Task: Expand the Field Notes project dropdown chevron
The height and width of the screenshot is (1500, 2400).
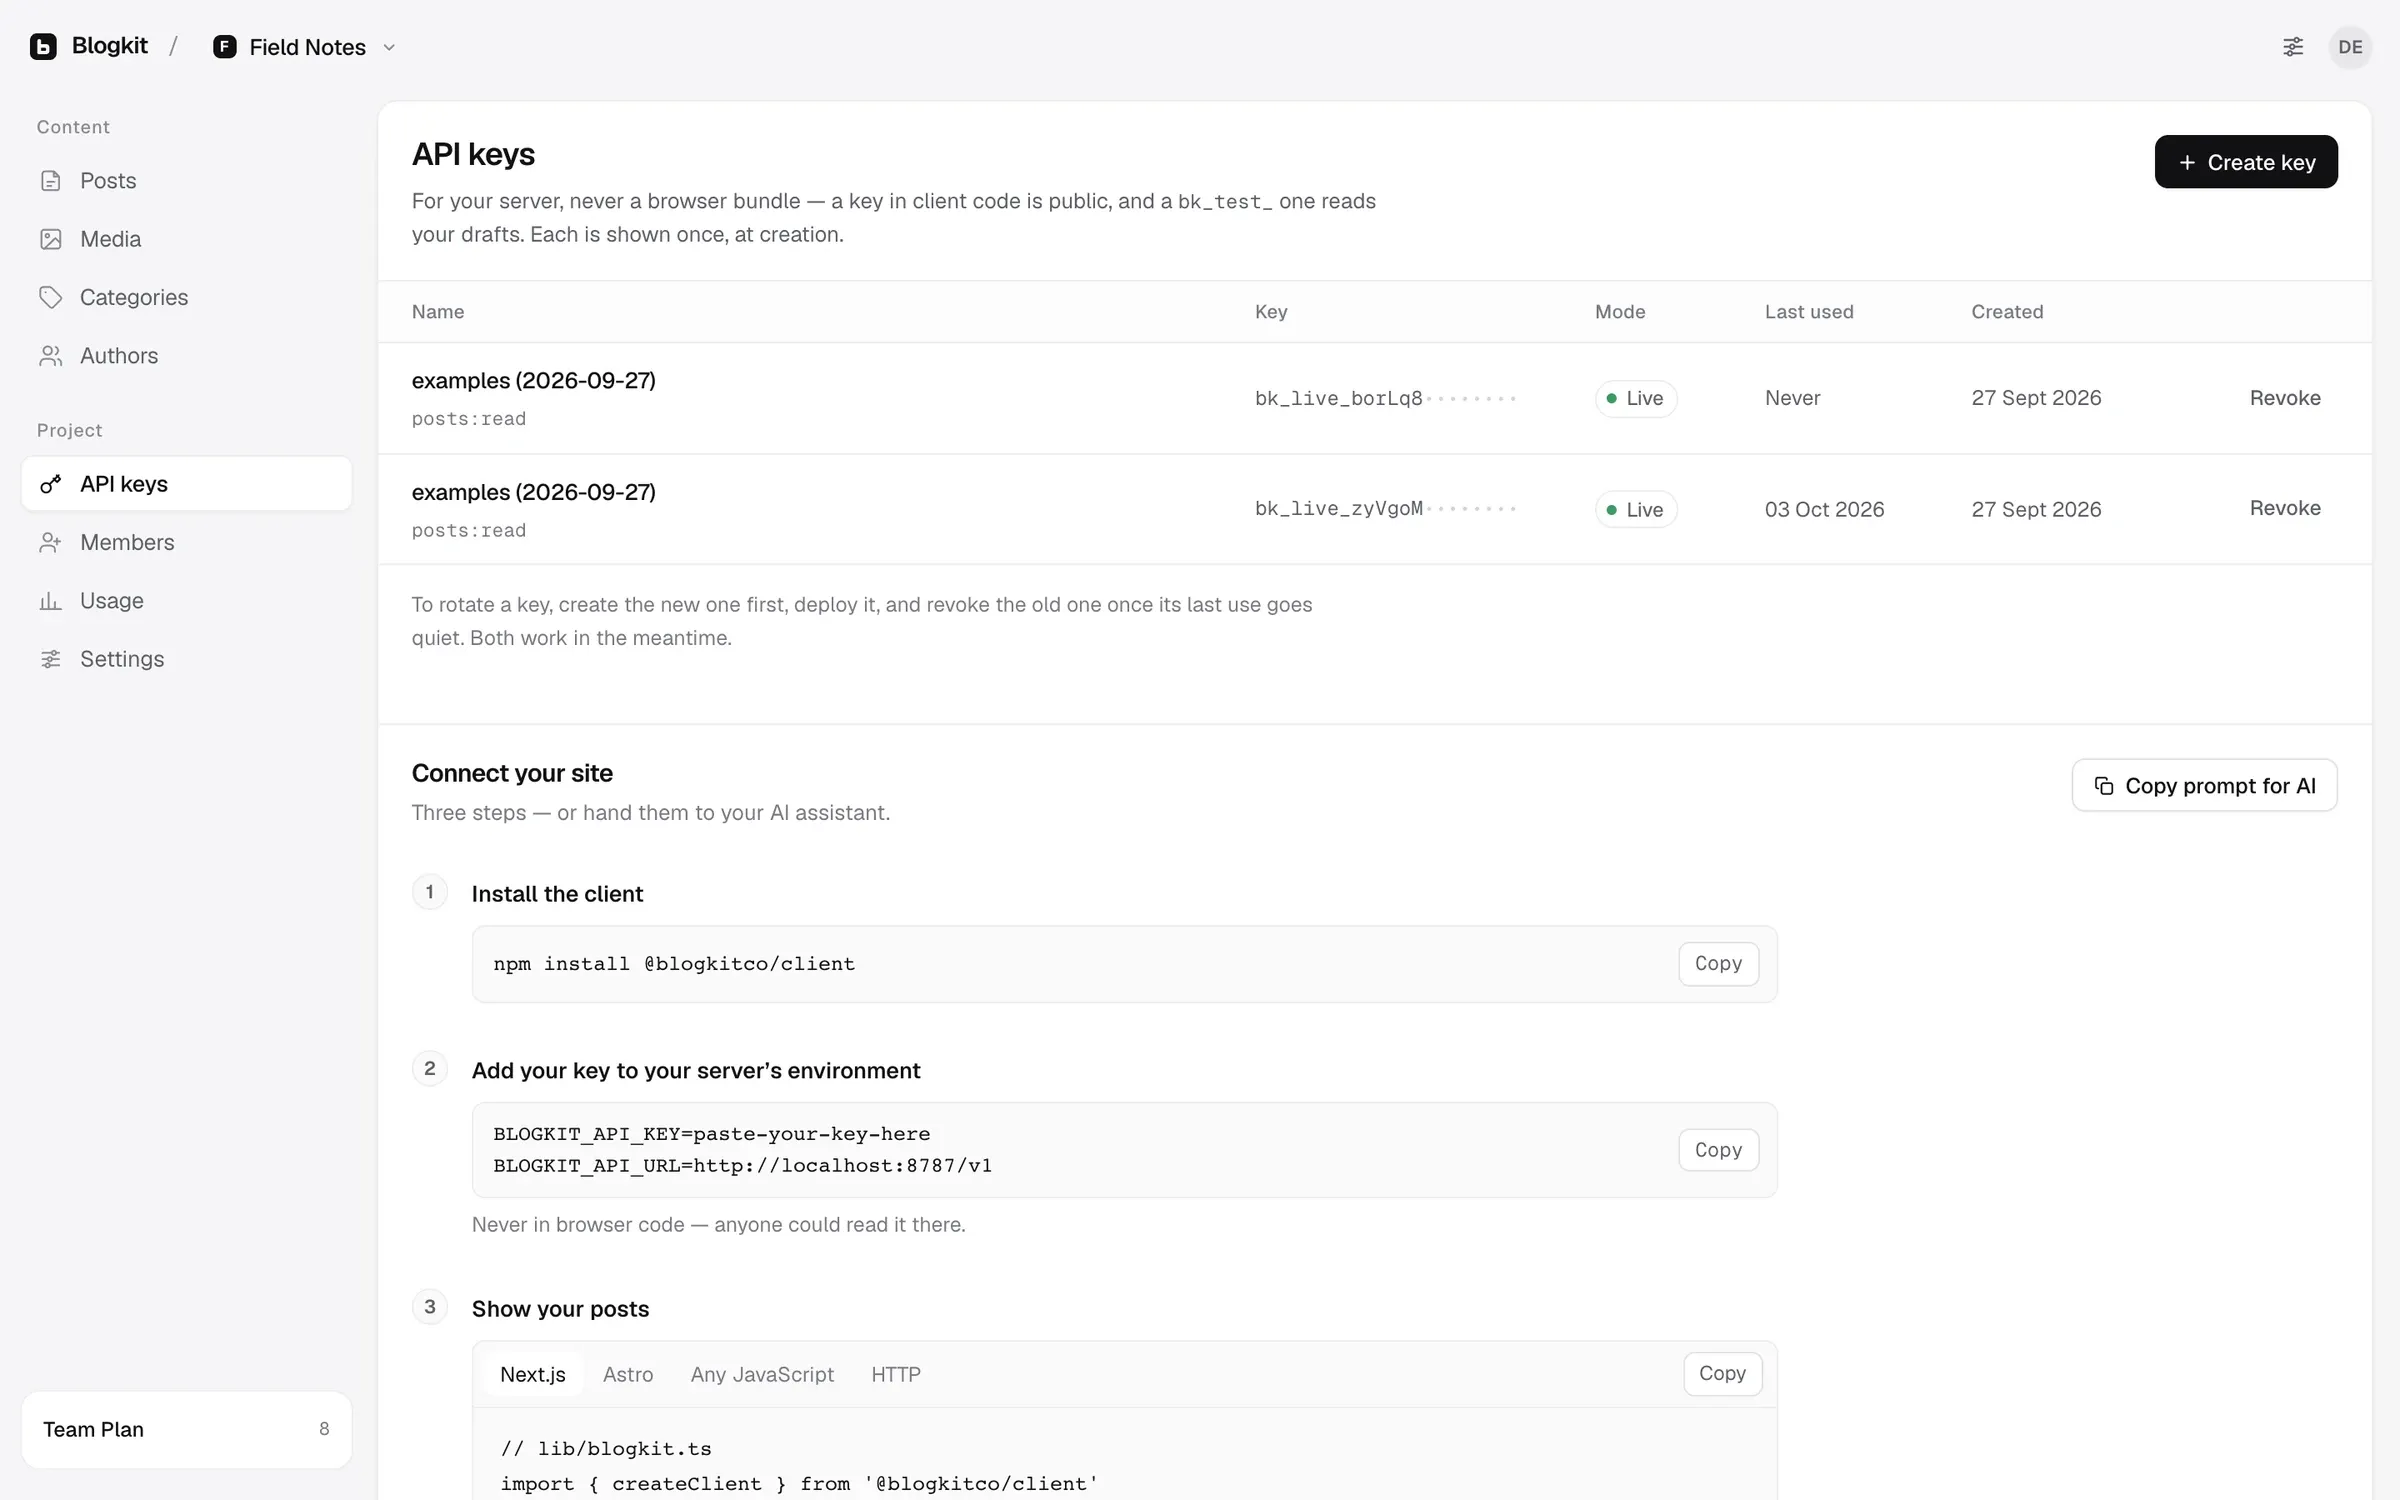Action: [x=390, y=48]
